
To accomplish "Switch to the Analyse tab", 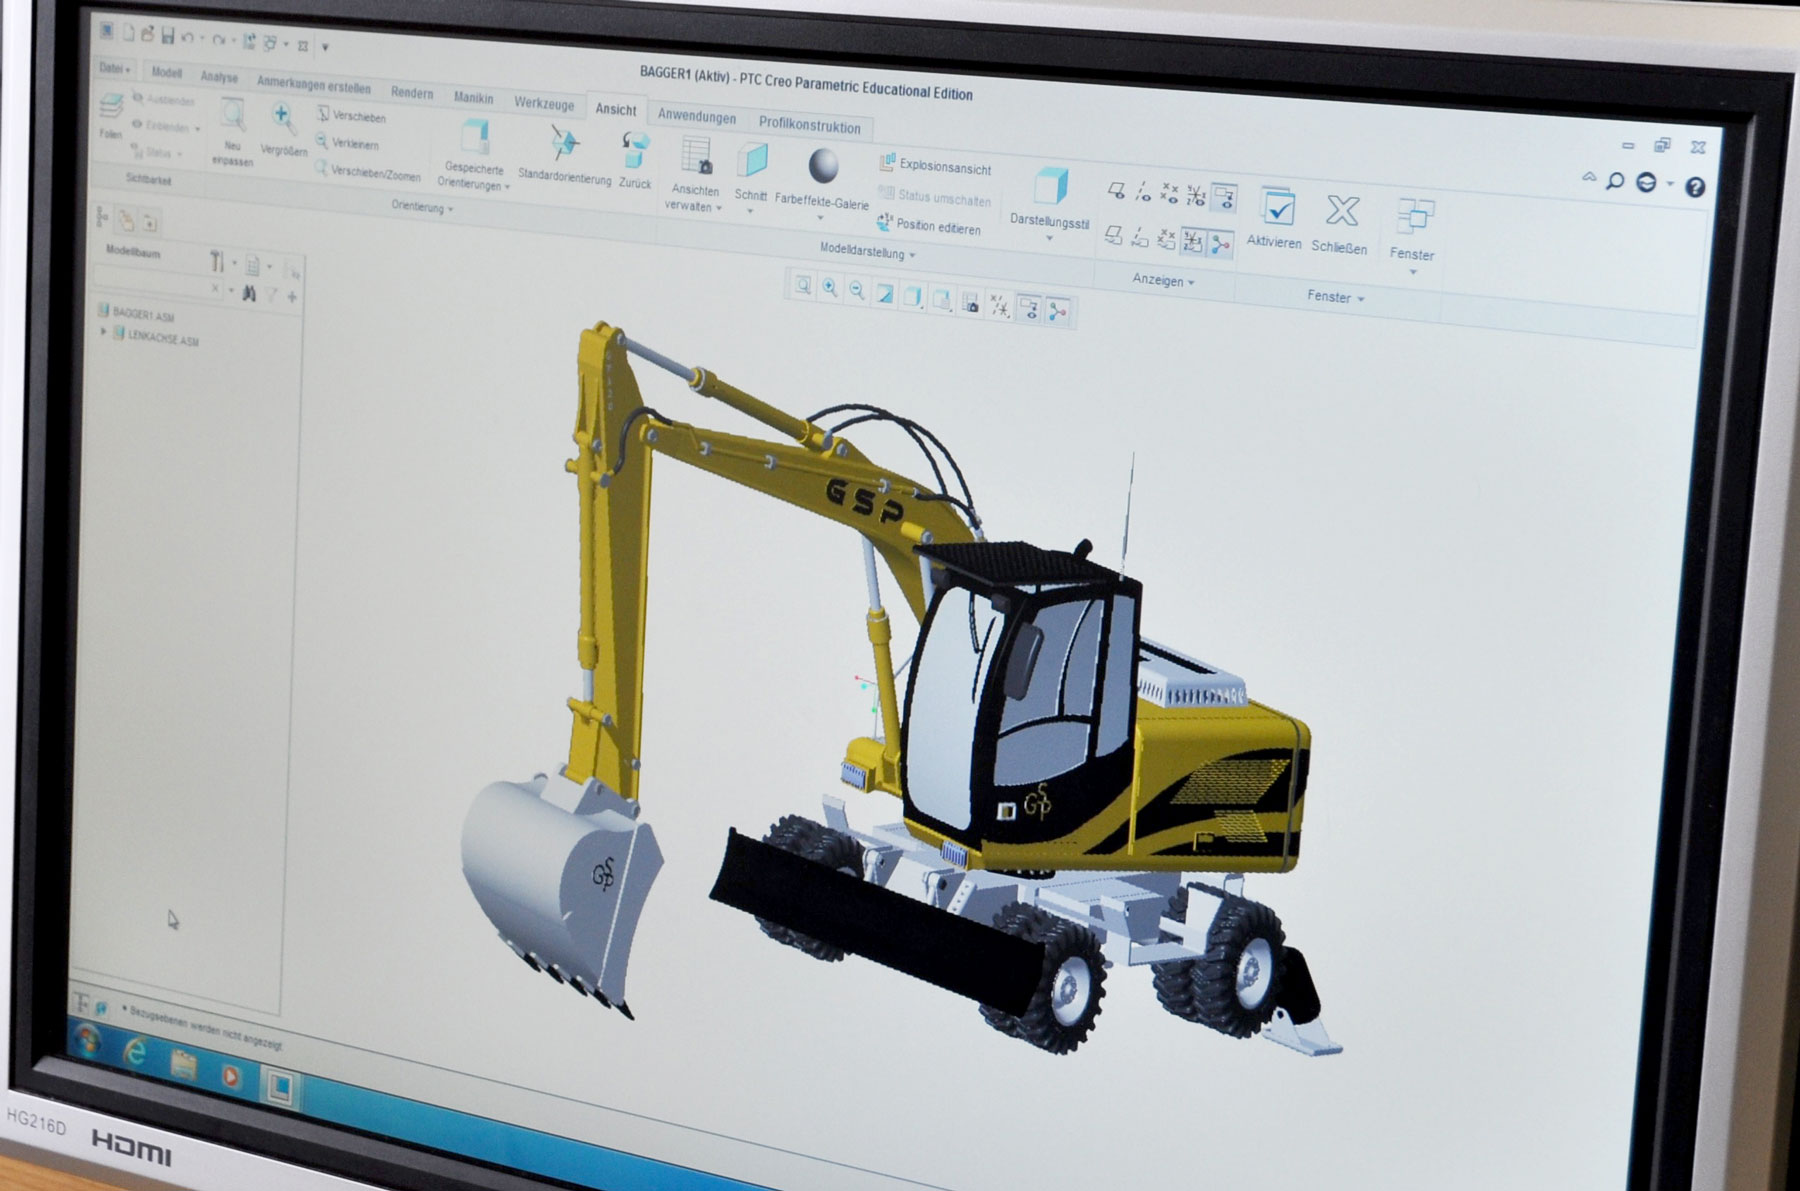I will 219,77.
